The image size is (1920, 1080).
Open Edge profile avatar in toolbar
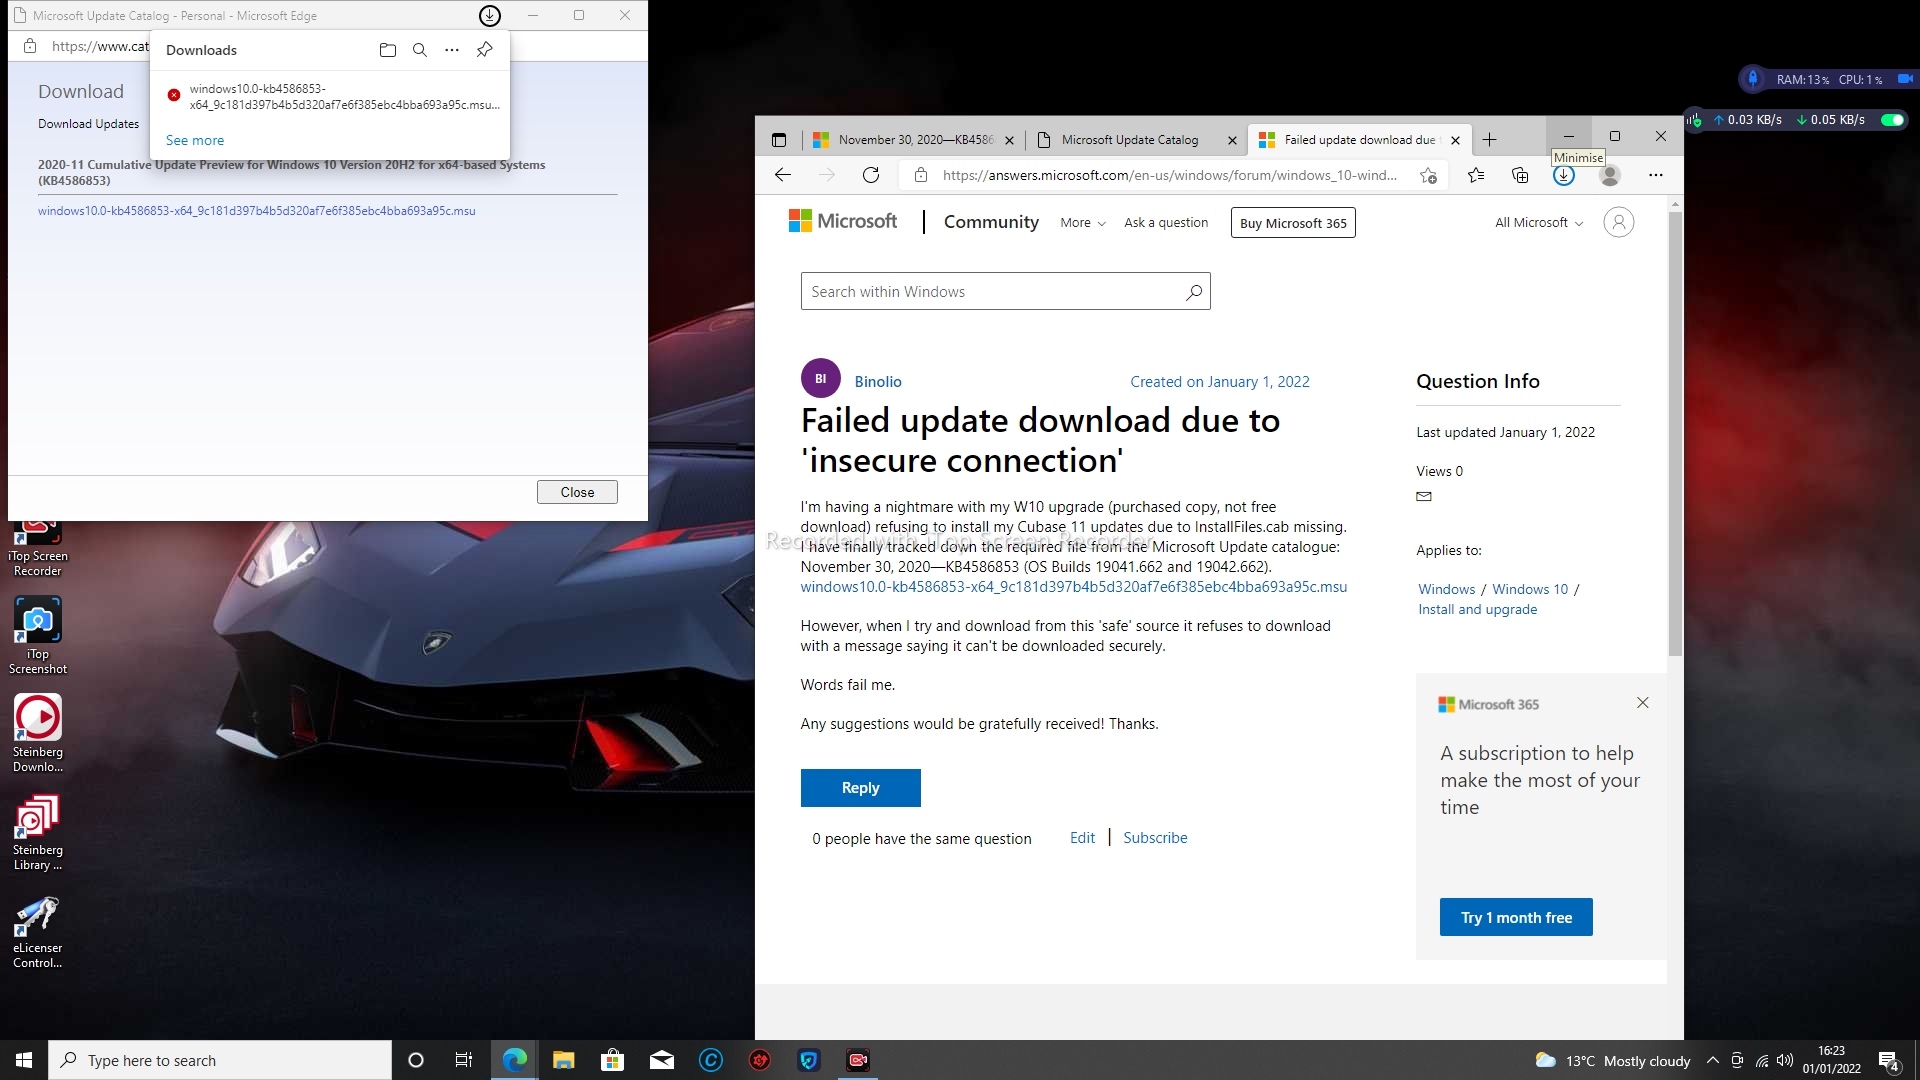pos(1610,175)
